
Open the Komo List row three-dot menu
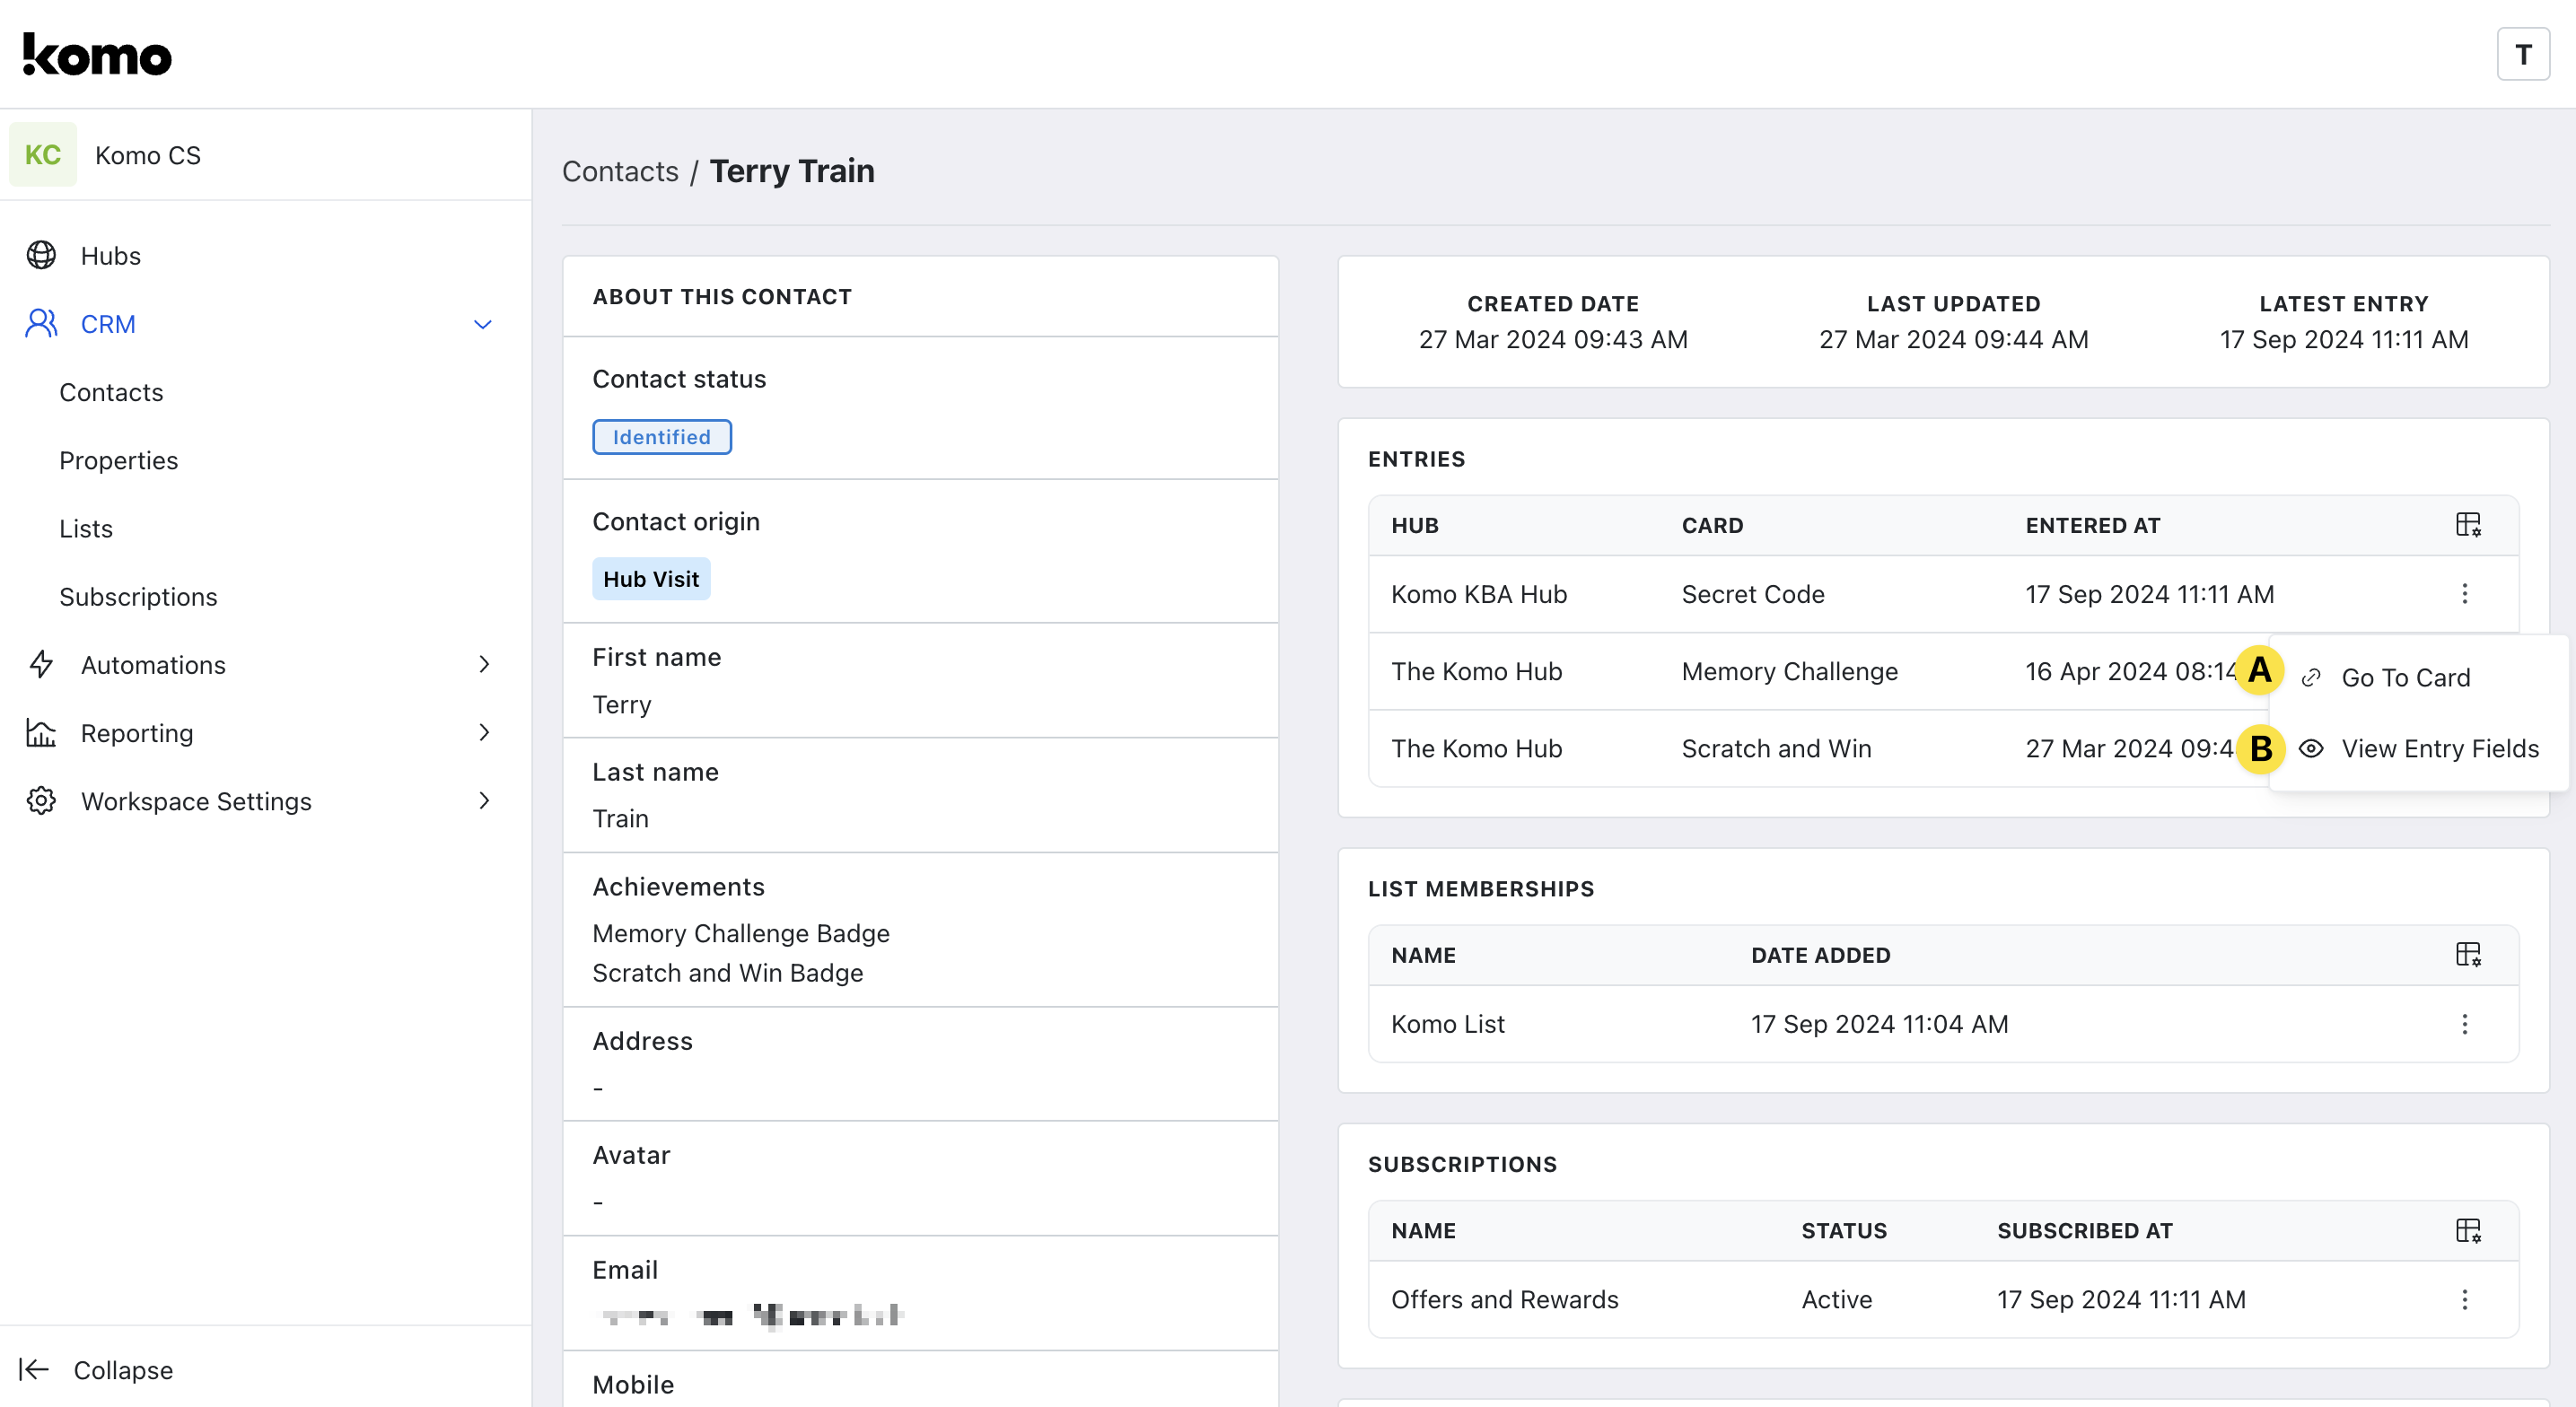[2464, 1024]
